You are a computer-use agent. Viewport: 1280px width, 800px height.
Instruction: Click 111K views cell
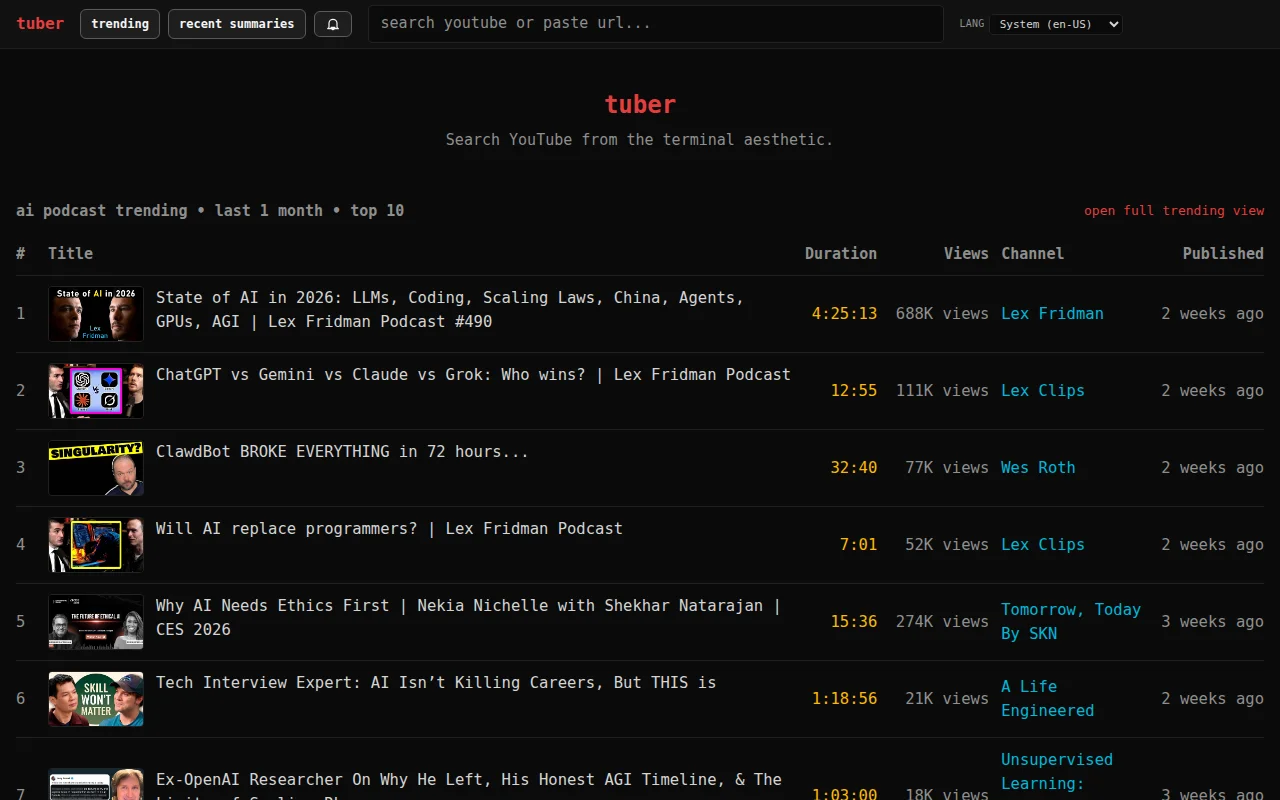point(942,390)
